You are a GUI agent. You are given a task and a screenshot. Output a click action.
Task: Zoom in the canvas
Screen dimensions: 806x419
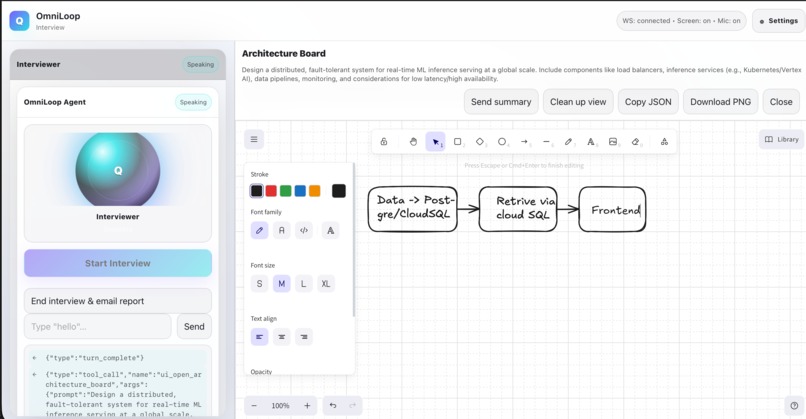(307, 406)
